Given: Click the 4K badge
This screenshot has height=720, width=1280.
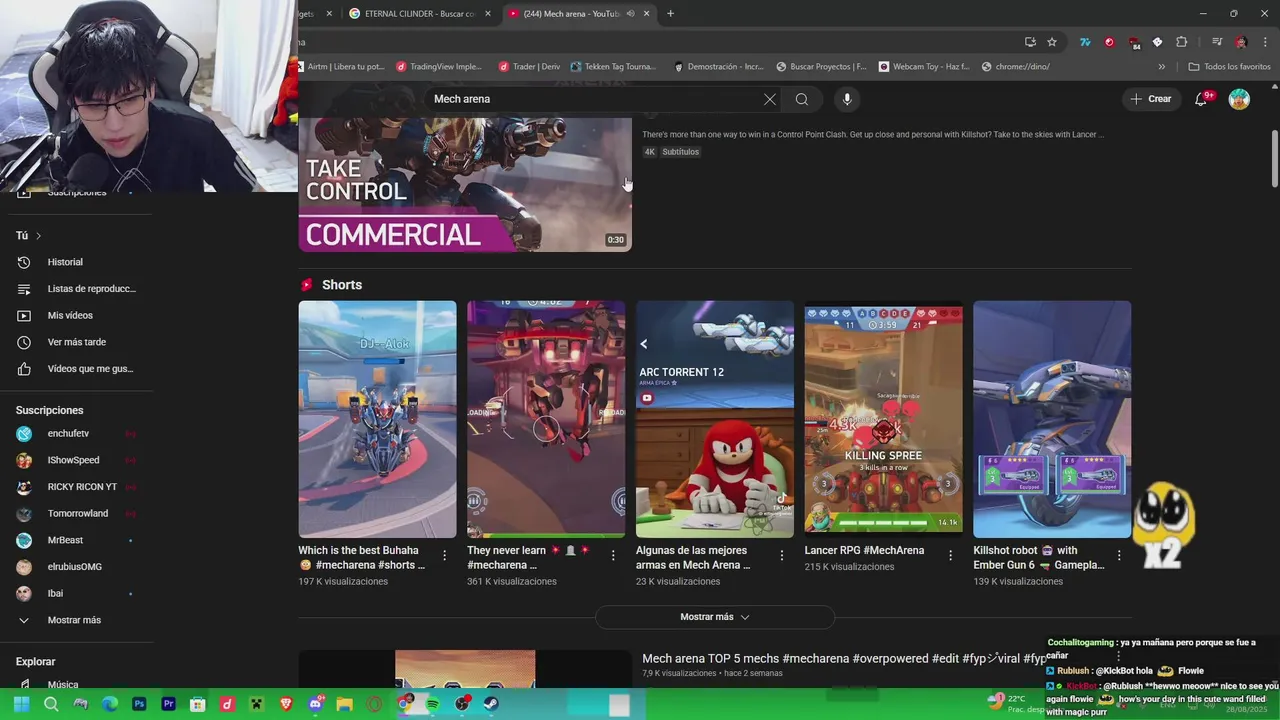Looking at the screenshot, I should (x=649, y=152).
